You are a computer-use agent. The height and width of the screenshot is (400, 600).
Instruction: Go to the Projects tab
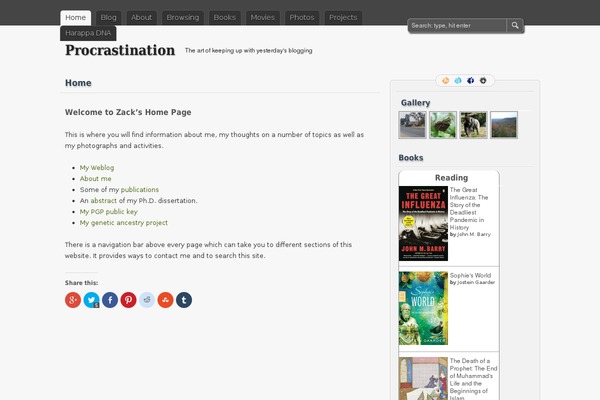click(x=343, y=18)
